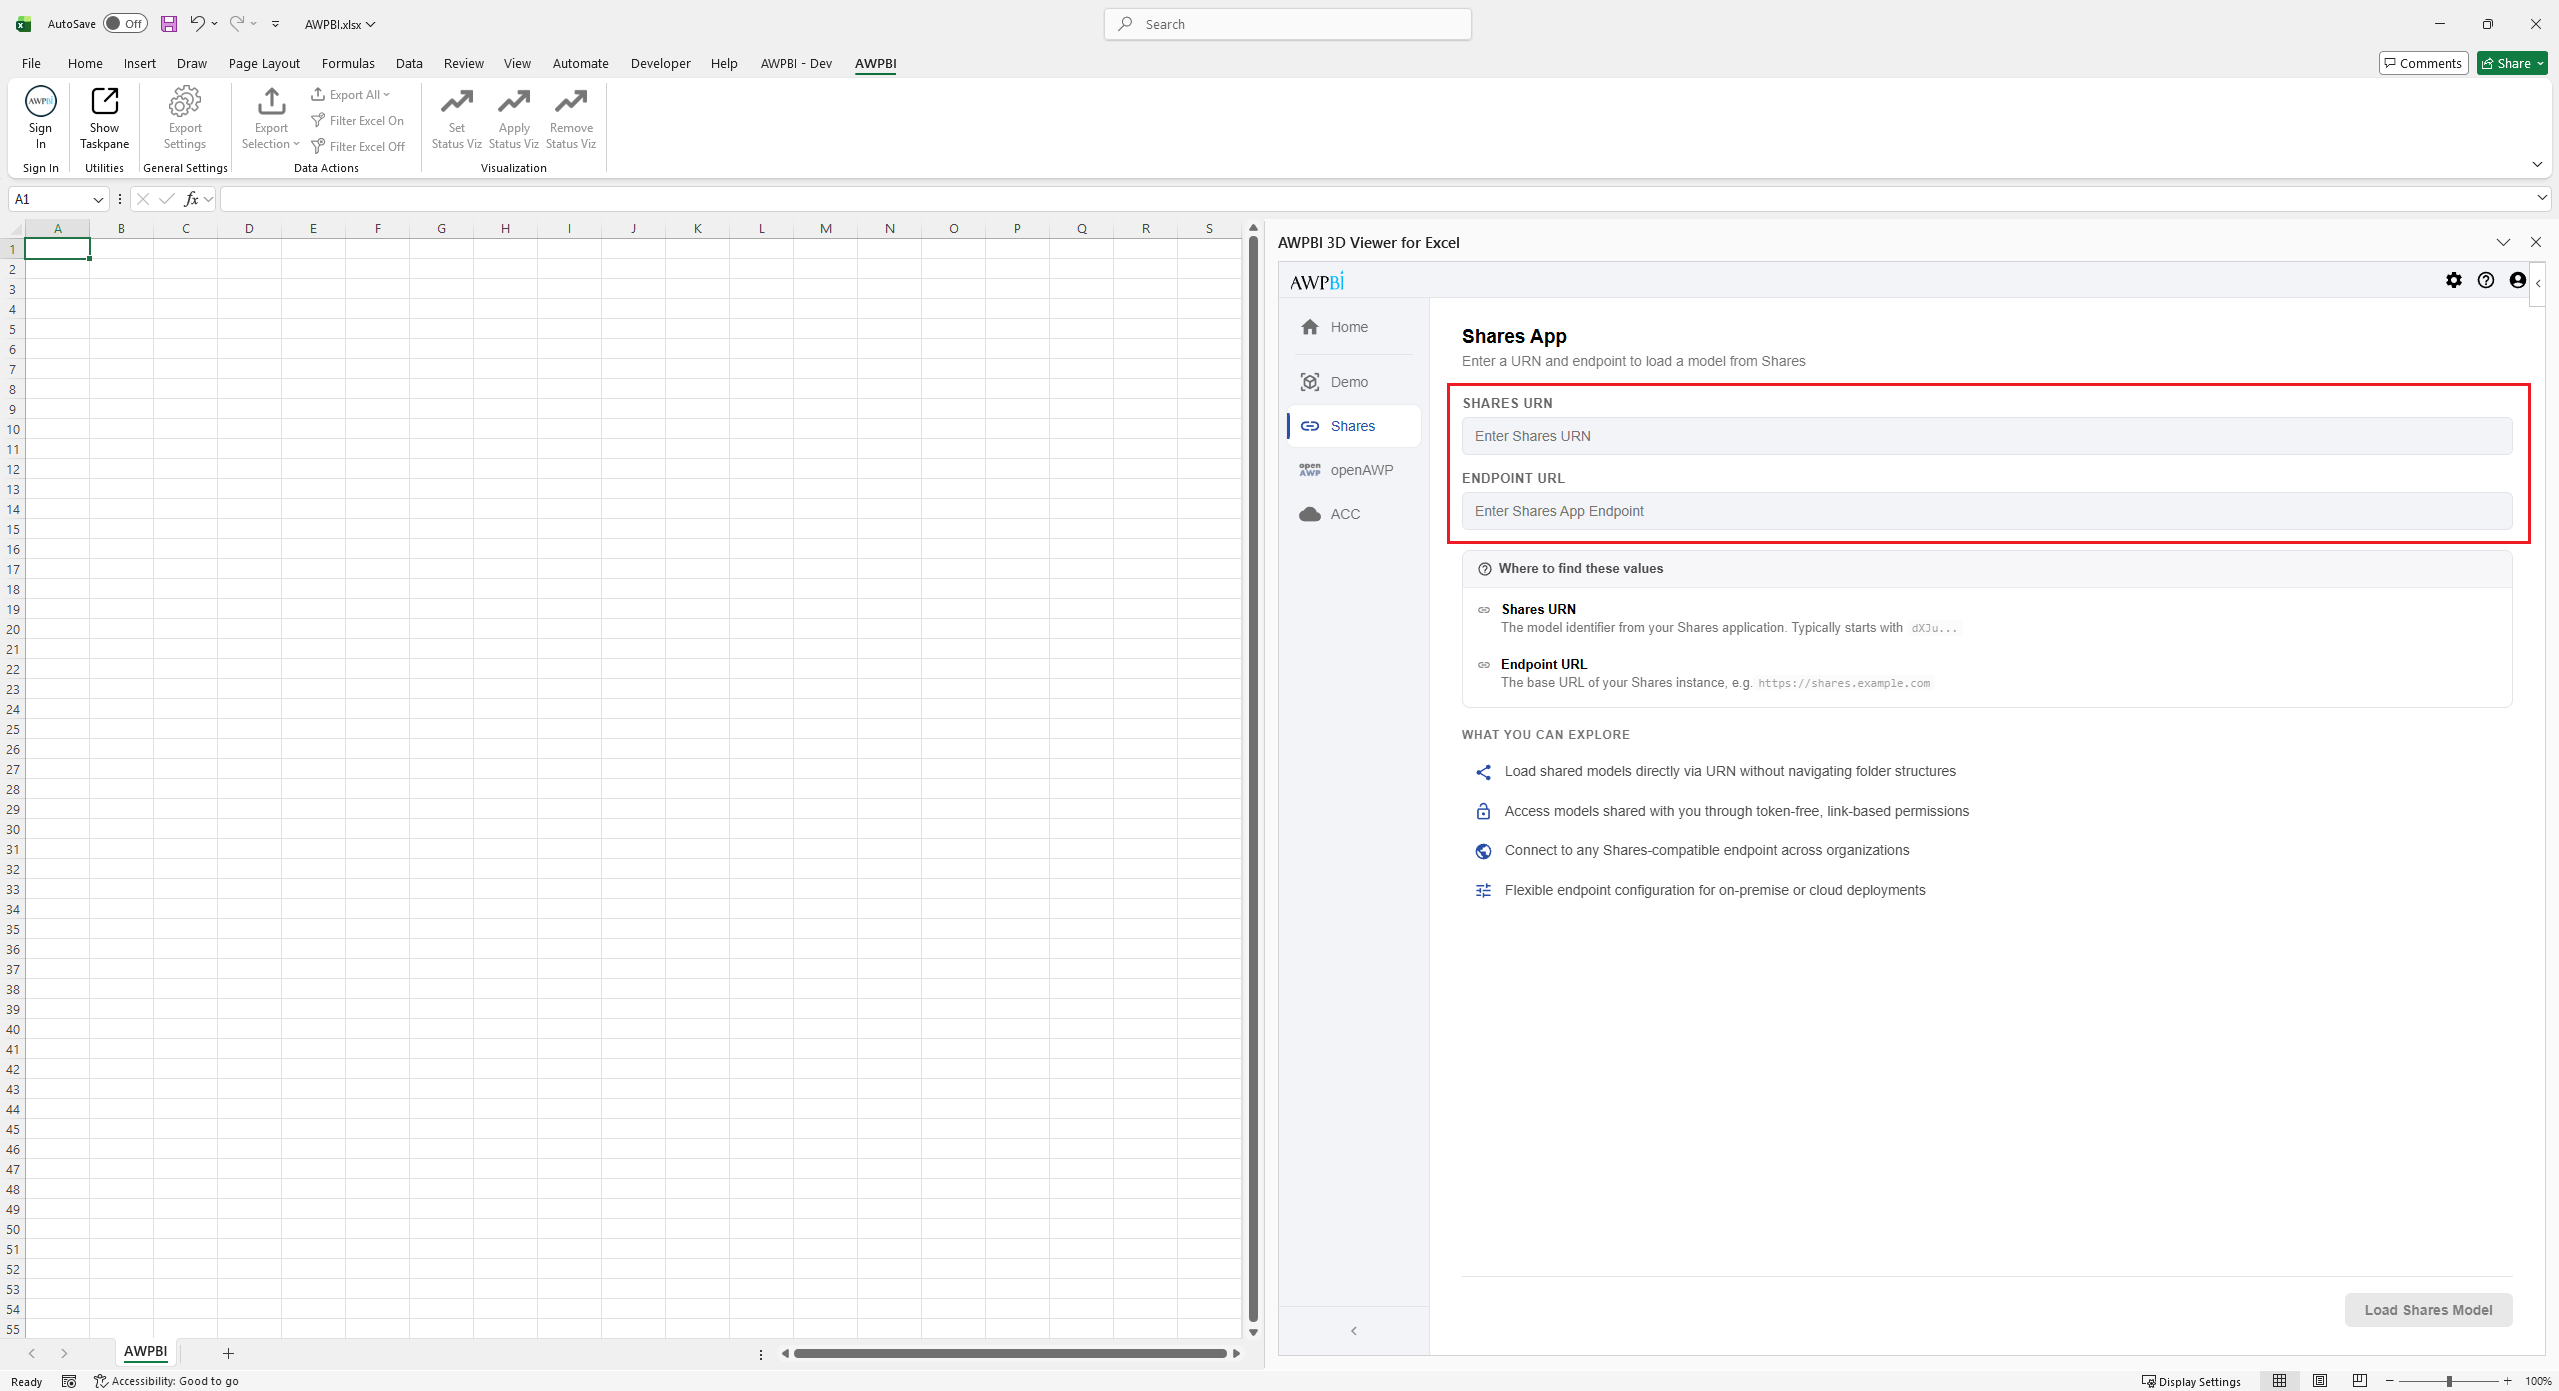The height and width of the screenshot is (1391, 2559).
Task: Close the AWPBI 3D Viewer taskpane
Action: pos(2535,242)
